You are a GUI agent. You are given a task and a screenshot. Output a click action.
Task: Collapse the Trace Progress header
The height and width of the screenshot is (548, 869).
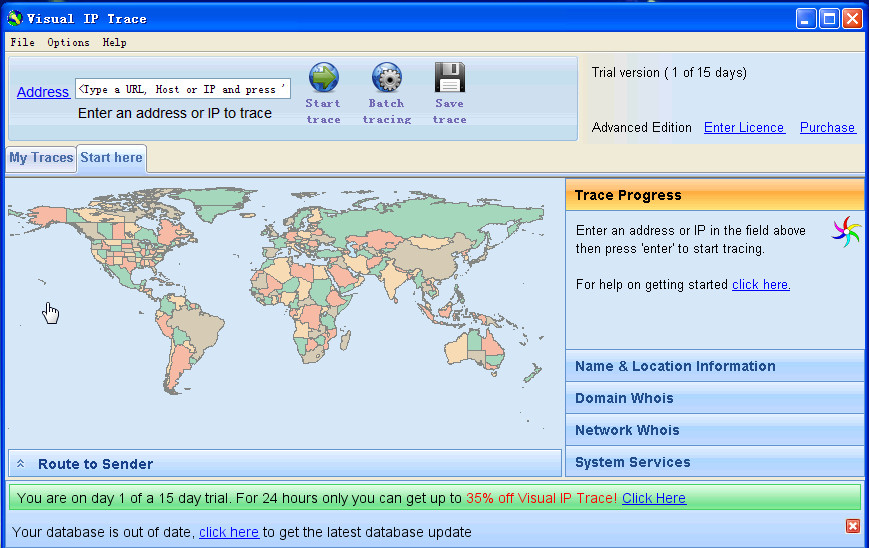pyautogui.click(x=714, y=195)
